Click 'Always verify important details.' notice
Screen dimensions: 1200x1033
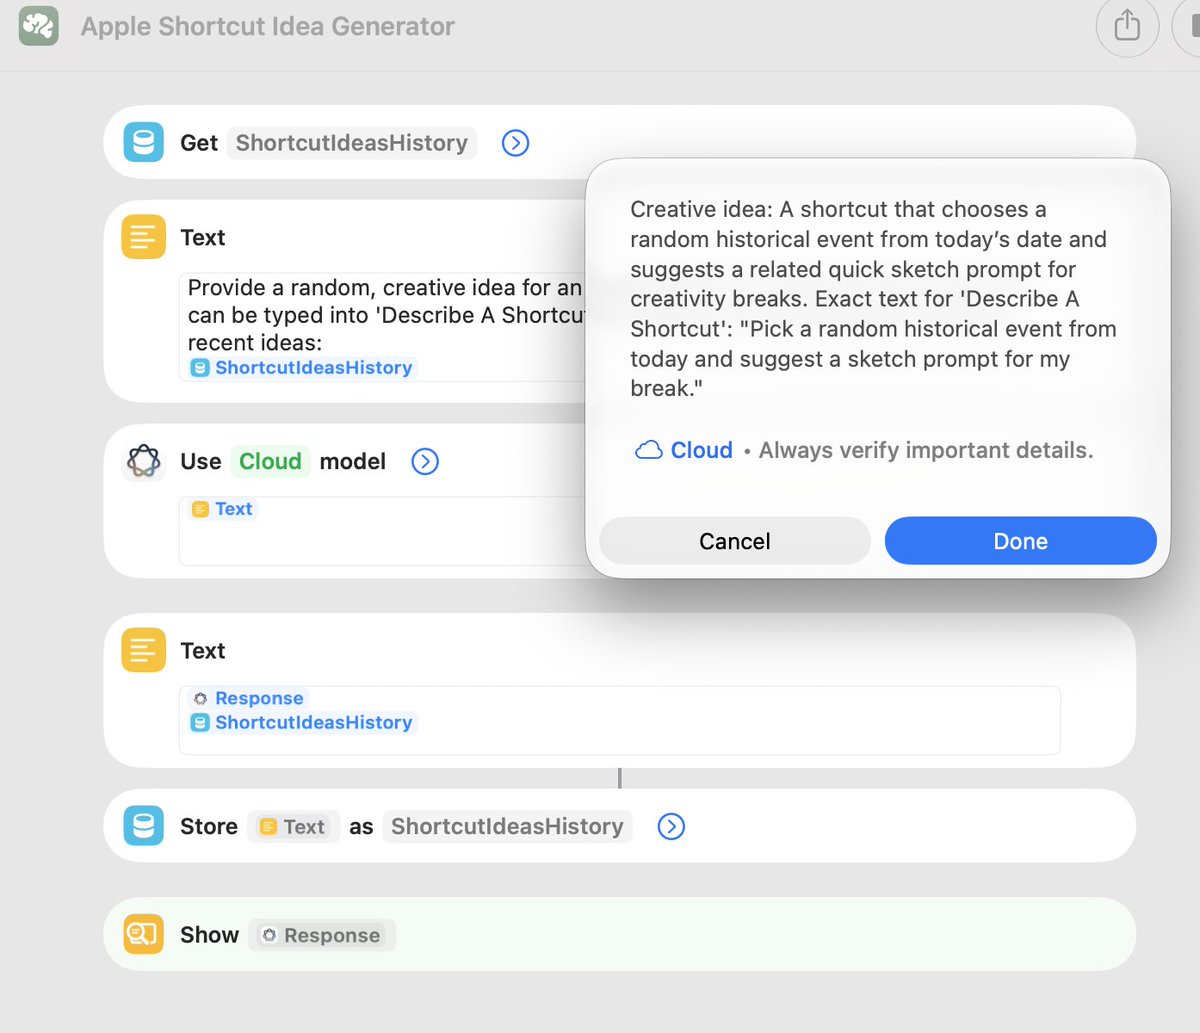click(926, 450)
